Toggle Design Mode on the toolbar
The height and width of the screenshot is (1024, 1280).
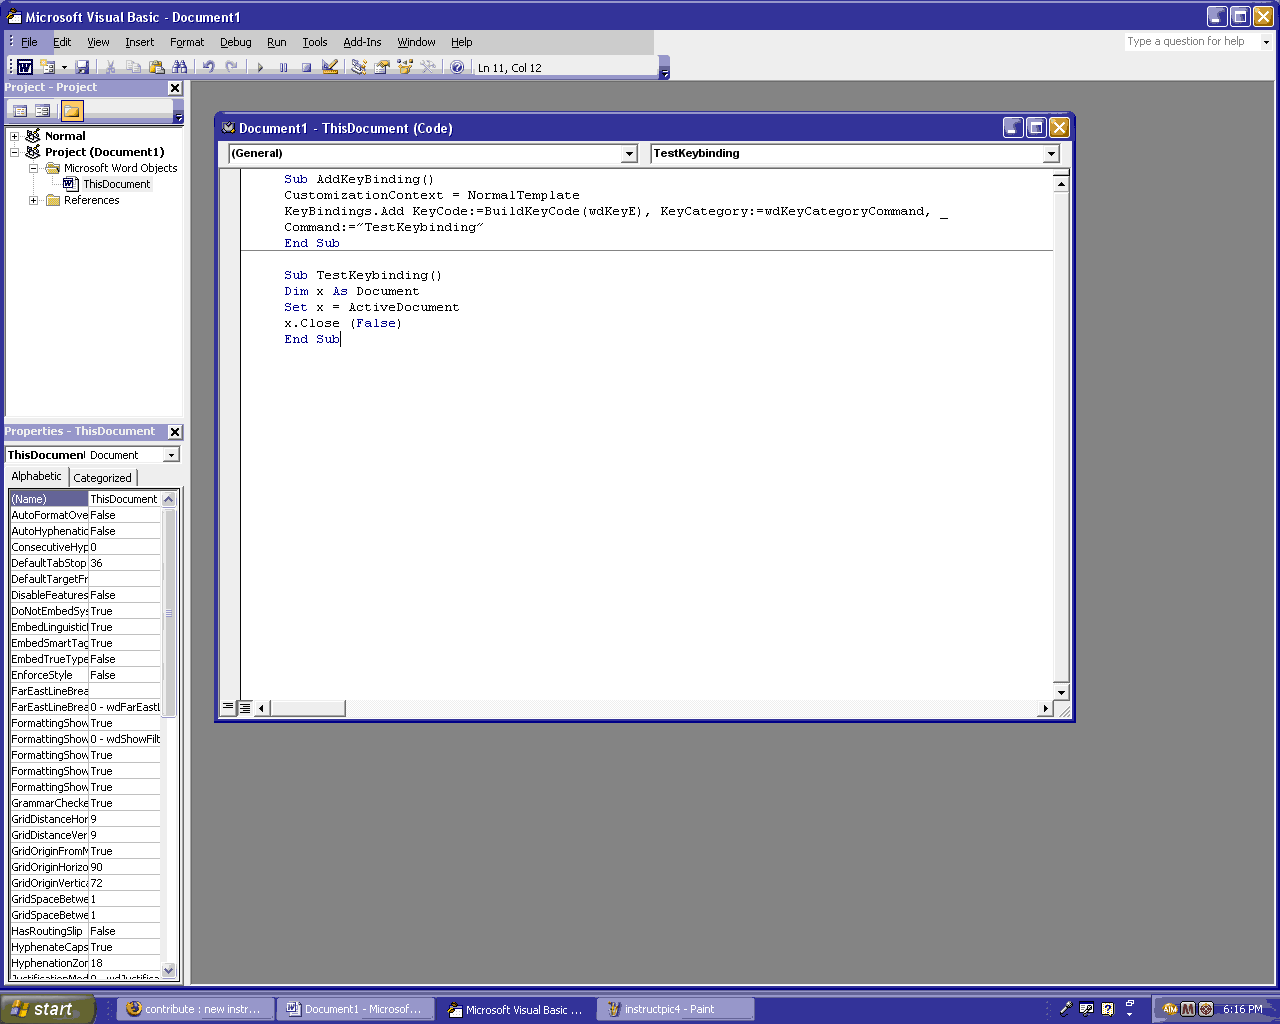[x=330, y=67]
